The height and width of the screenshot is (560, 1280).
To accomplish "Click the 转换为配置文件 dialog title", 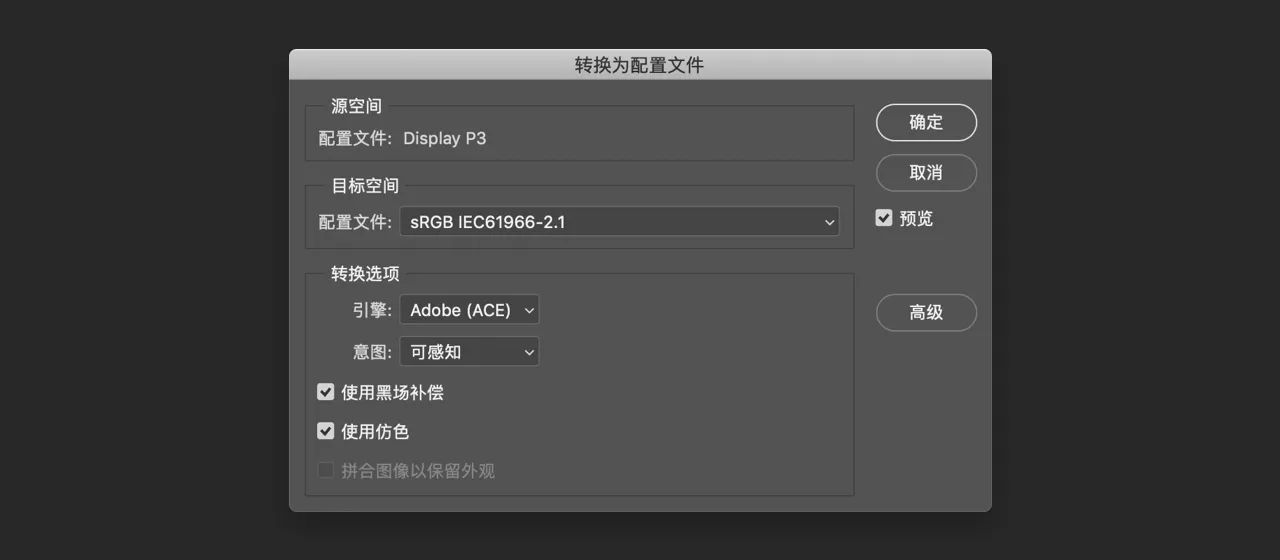I will click(x=639, y=65).
